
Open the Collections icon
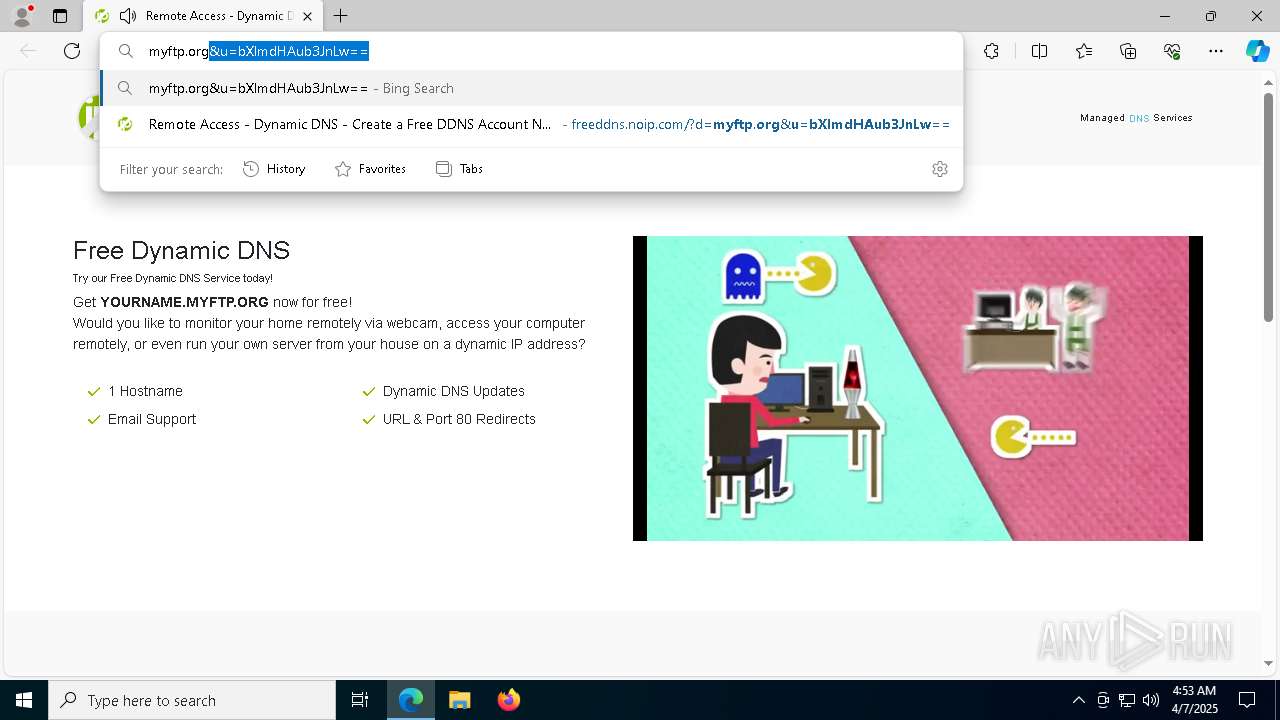pos(1128,51)
